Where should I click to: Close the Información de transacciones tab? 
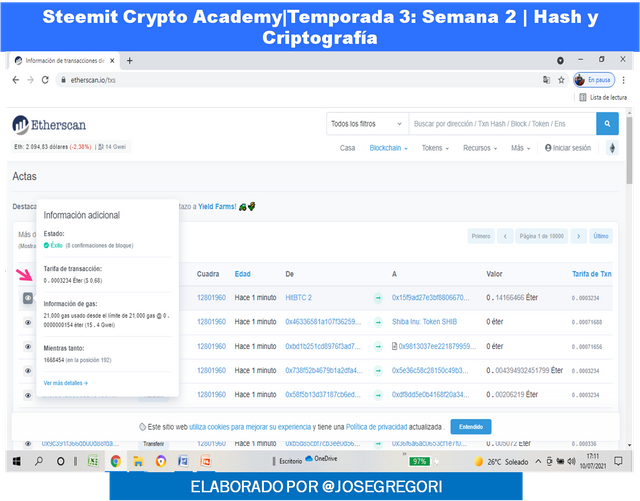tap(112, 61)
